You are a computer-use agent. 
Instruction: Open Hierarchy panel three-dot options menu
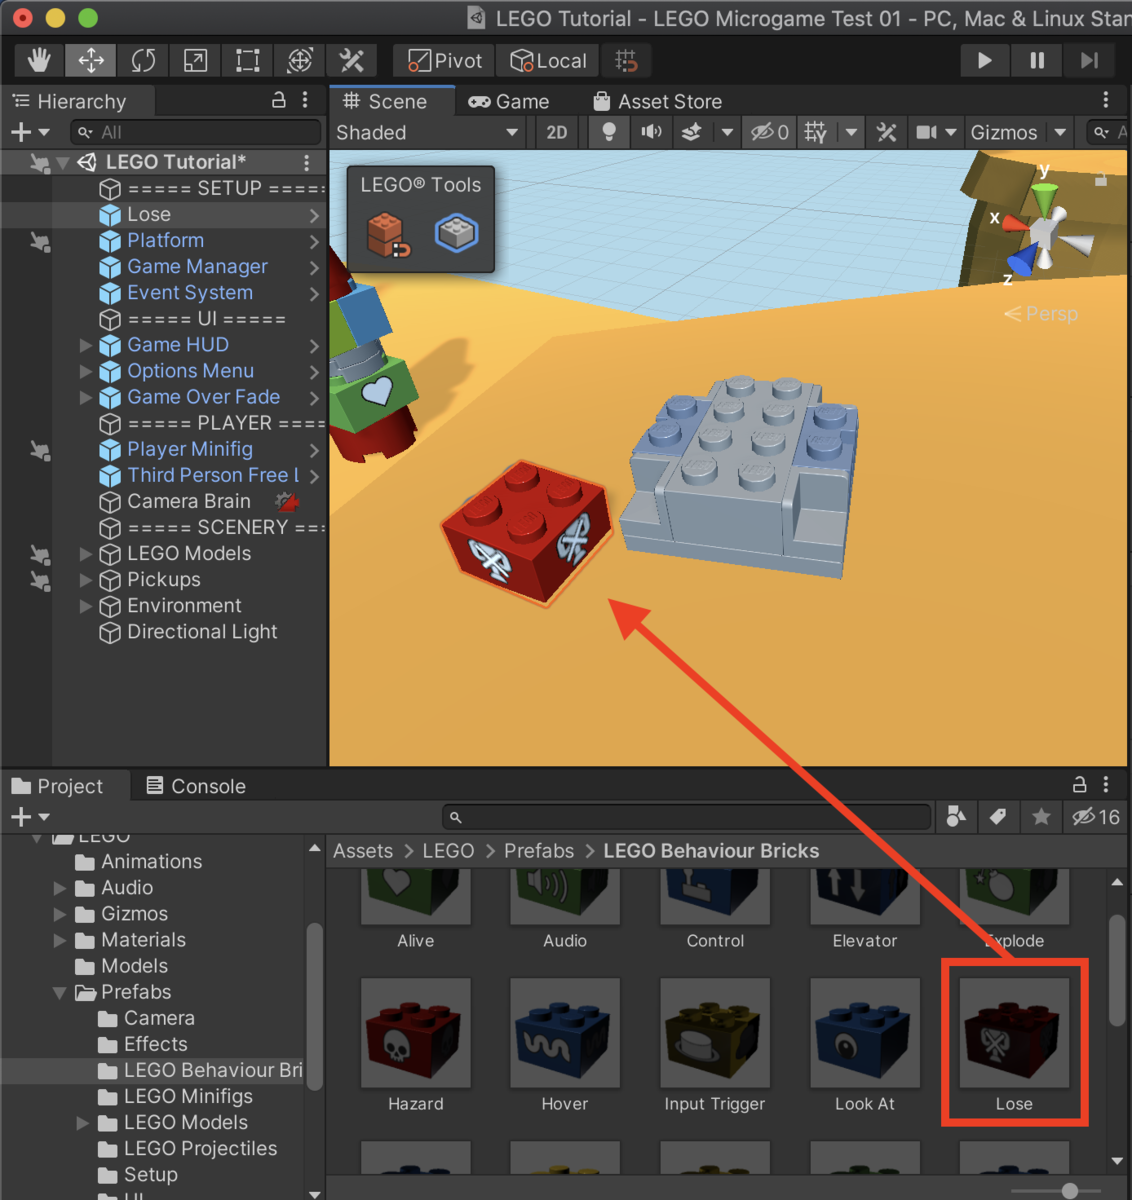(x=305, y=100)
